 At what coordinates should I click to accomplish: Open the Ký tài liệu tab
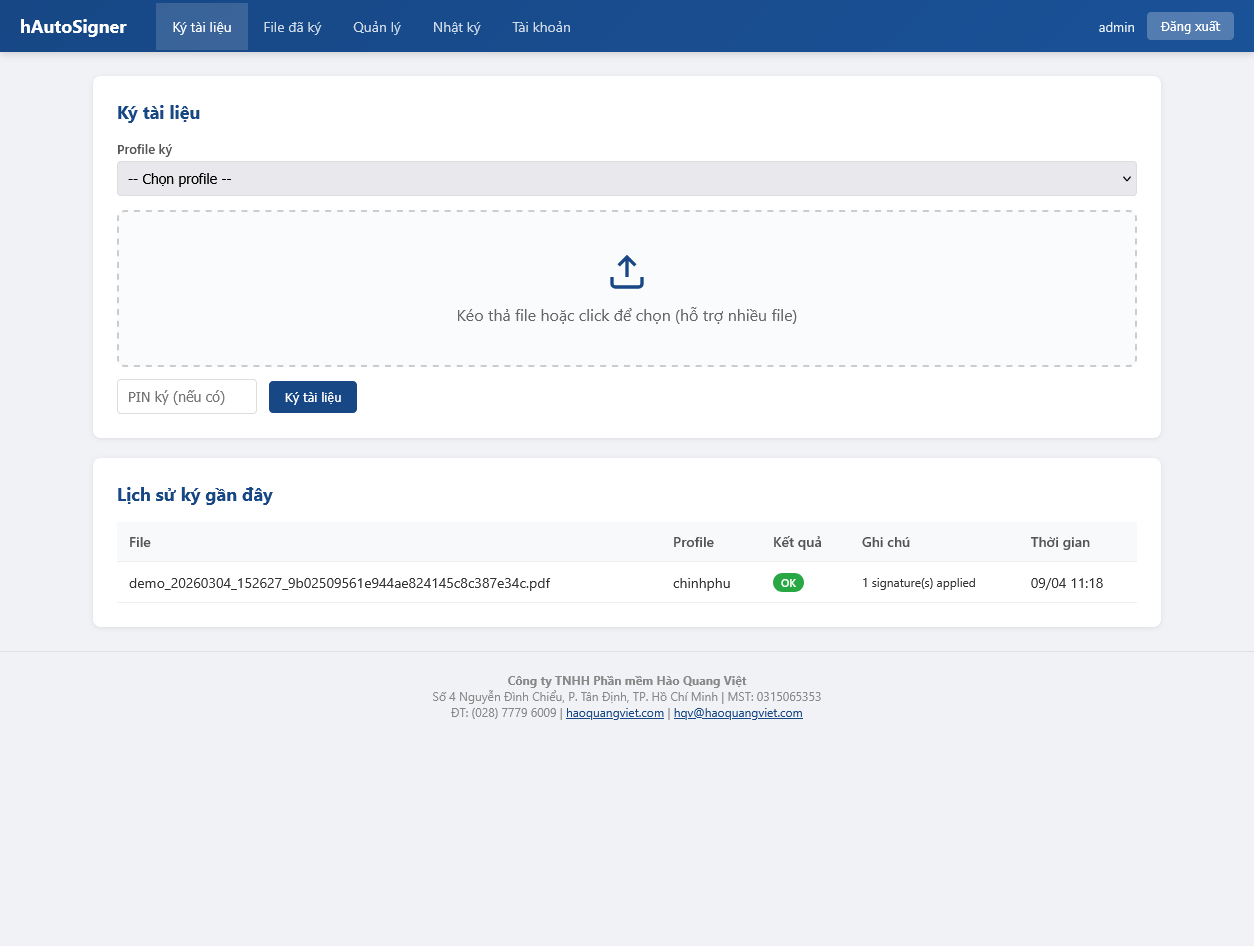[x=202, y=27]
